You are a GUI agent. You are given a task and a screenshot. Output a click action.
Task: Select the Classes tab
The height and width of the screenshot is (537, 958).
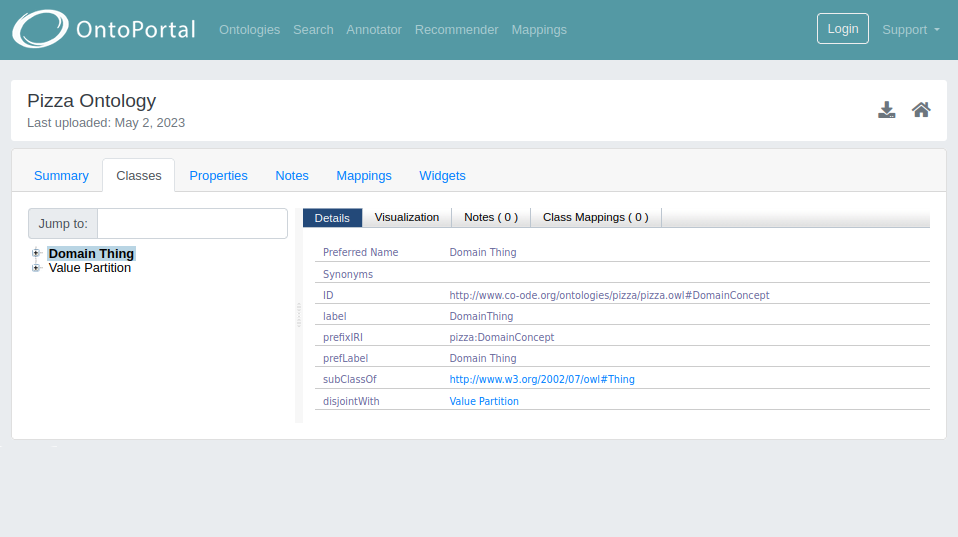pos(139,176)
